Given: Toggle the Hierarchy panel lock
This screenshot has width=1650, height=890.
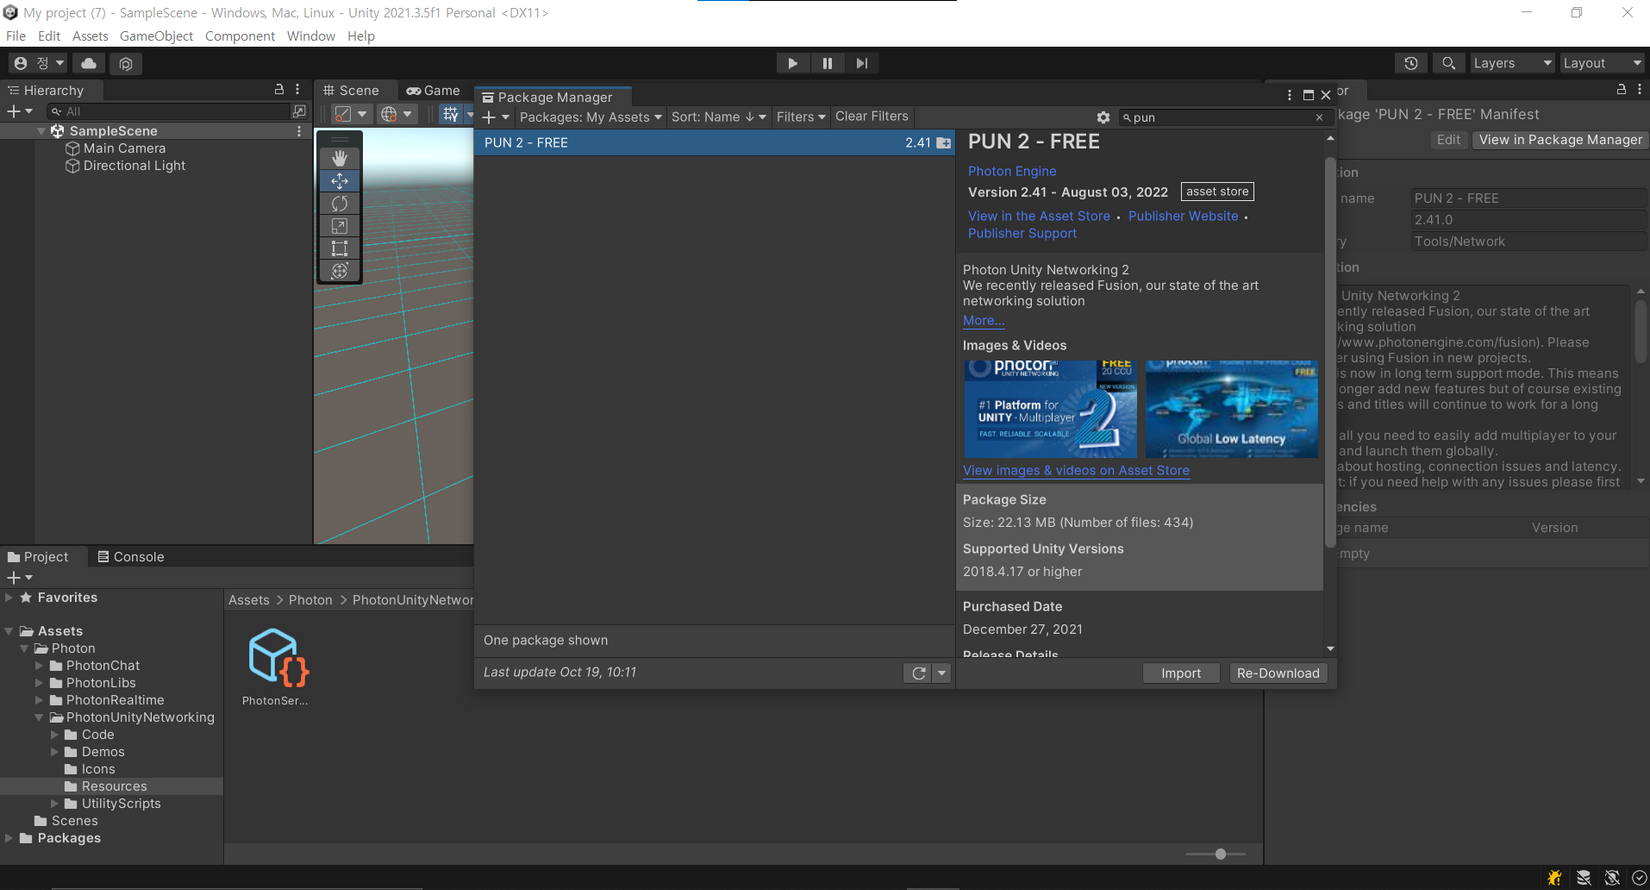Looking at the screenshot, I should coord(279,89).
